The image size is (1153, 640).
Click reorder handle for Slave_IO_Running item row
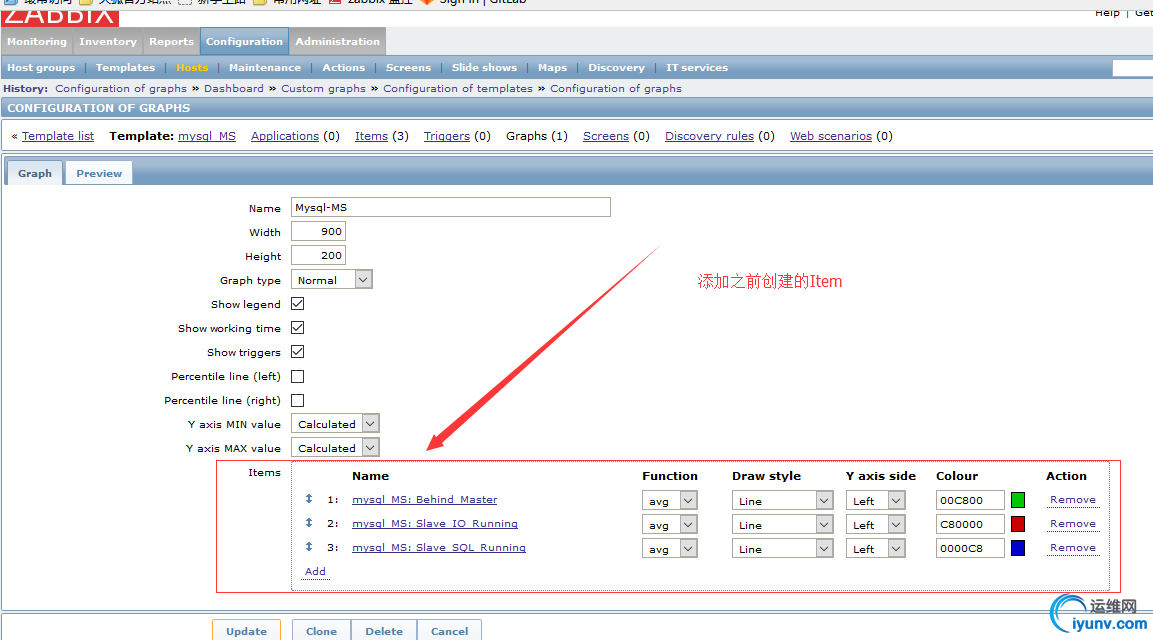tap(309, 523)
